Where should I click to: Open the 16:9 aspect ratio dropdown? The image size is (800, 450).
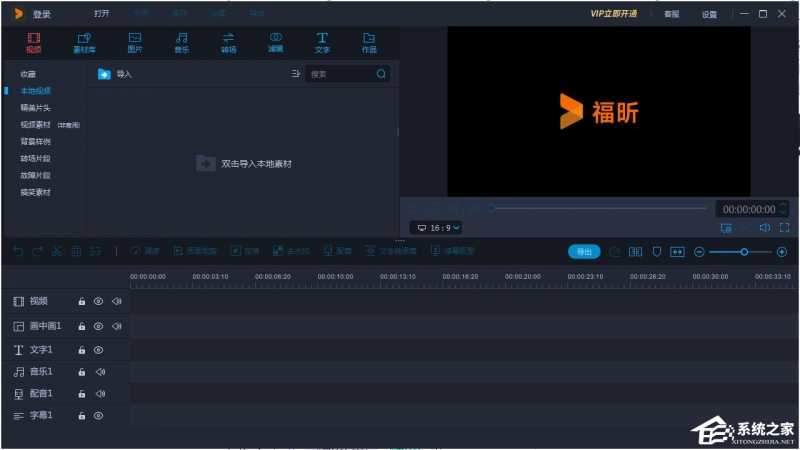[x=437, y=228]
